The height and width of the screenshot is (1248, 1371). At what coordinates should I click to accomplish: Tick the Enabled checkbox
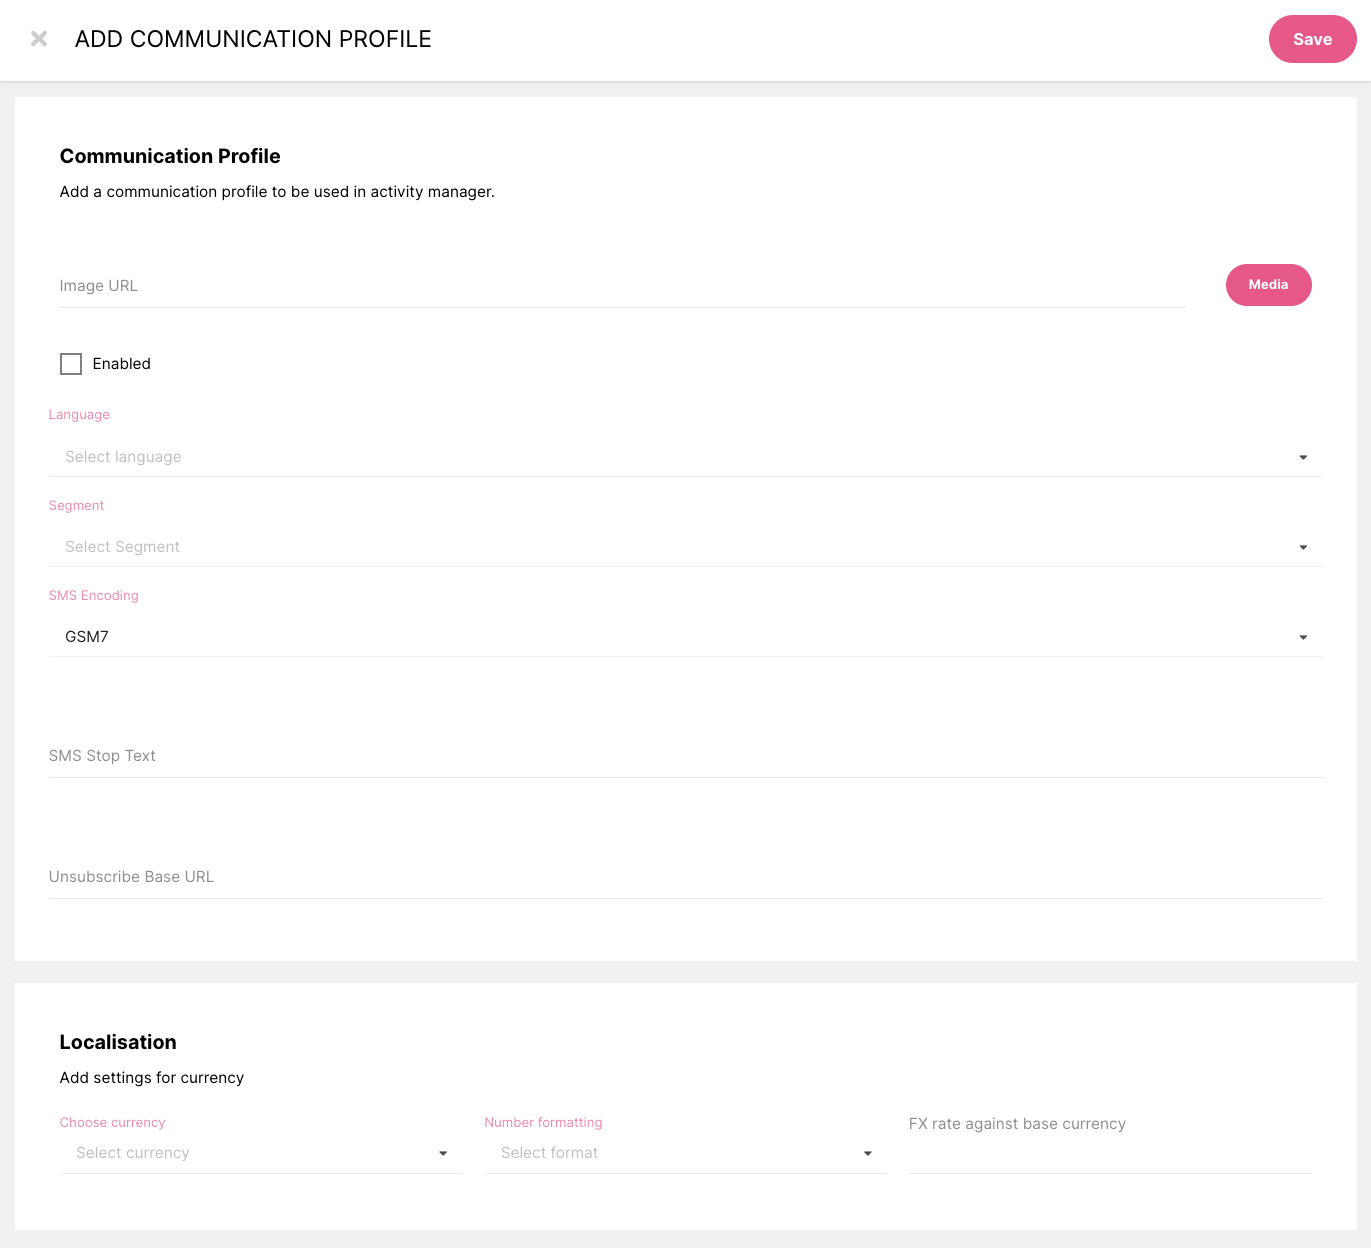click(71, 364)
